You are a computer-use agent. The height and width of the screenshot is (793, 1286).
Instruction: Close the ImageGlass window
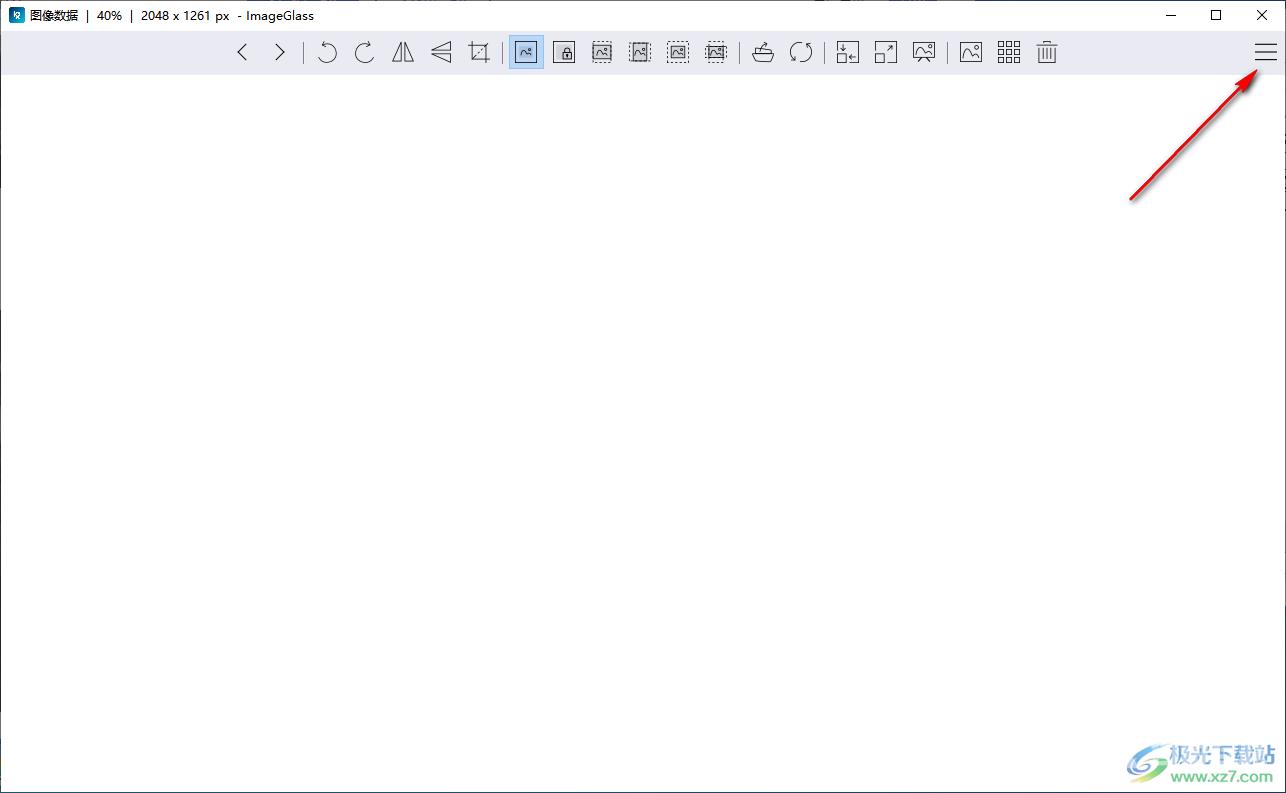pos(1262,15)
